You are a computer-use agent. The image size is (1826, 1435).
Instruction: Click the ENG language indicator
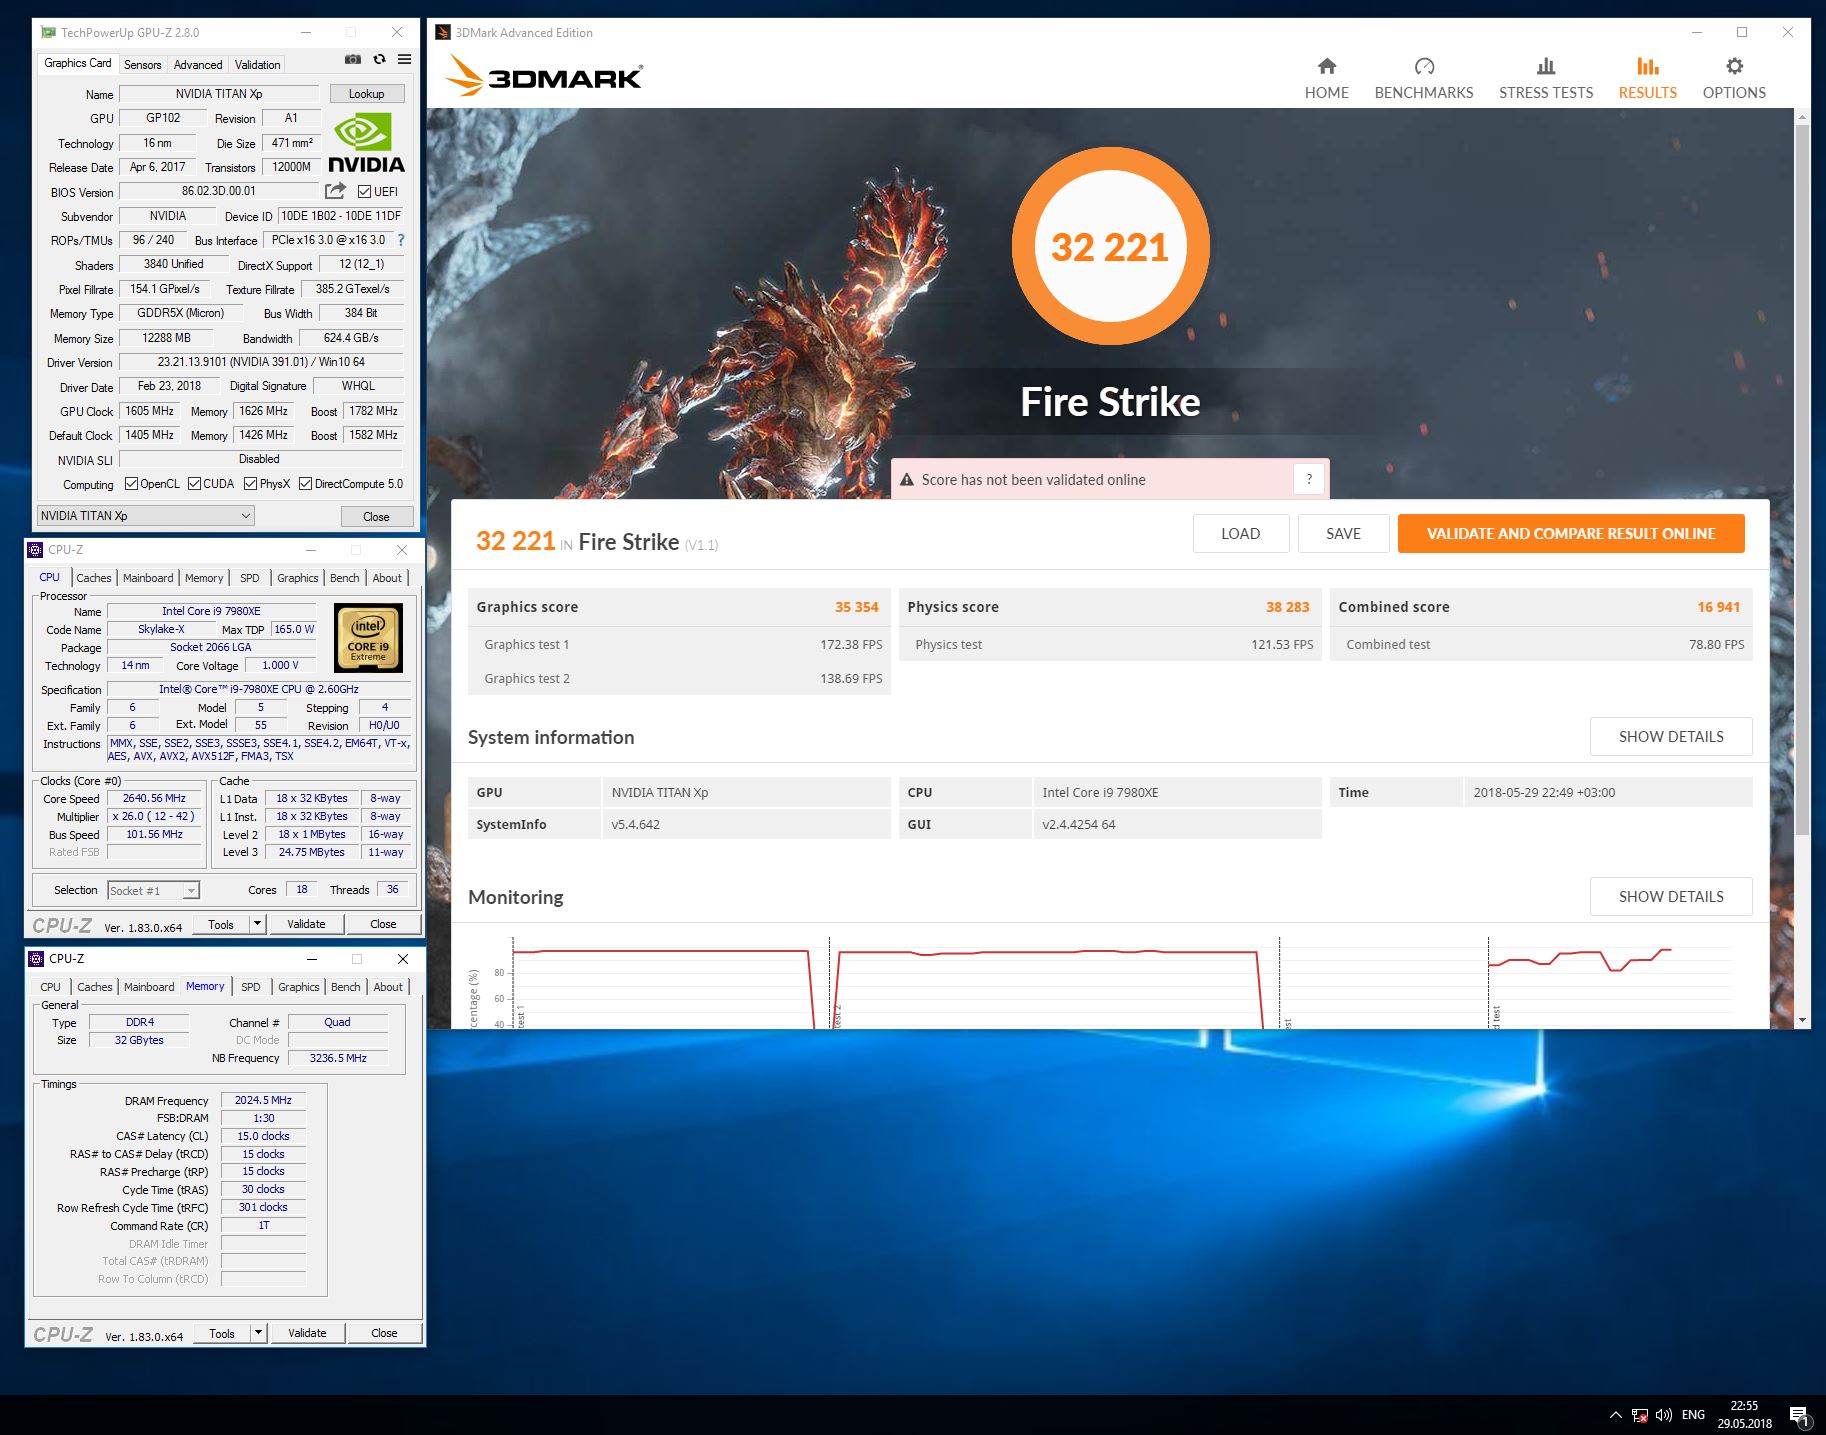[x=1693, y=1415]
